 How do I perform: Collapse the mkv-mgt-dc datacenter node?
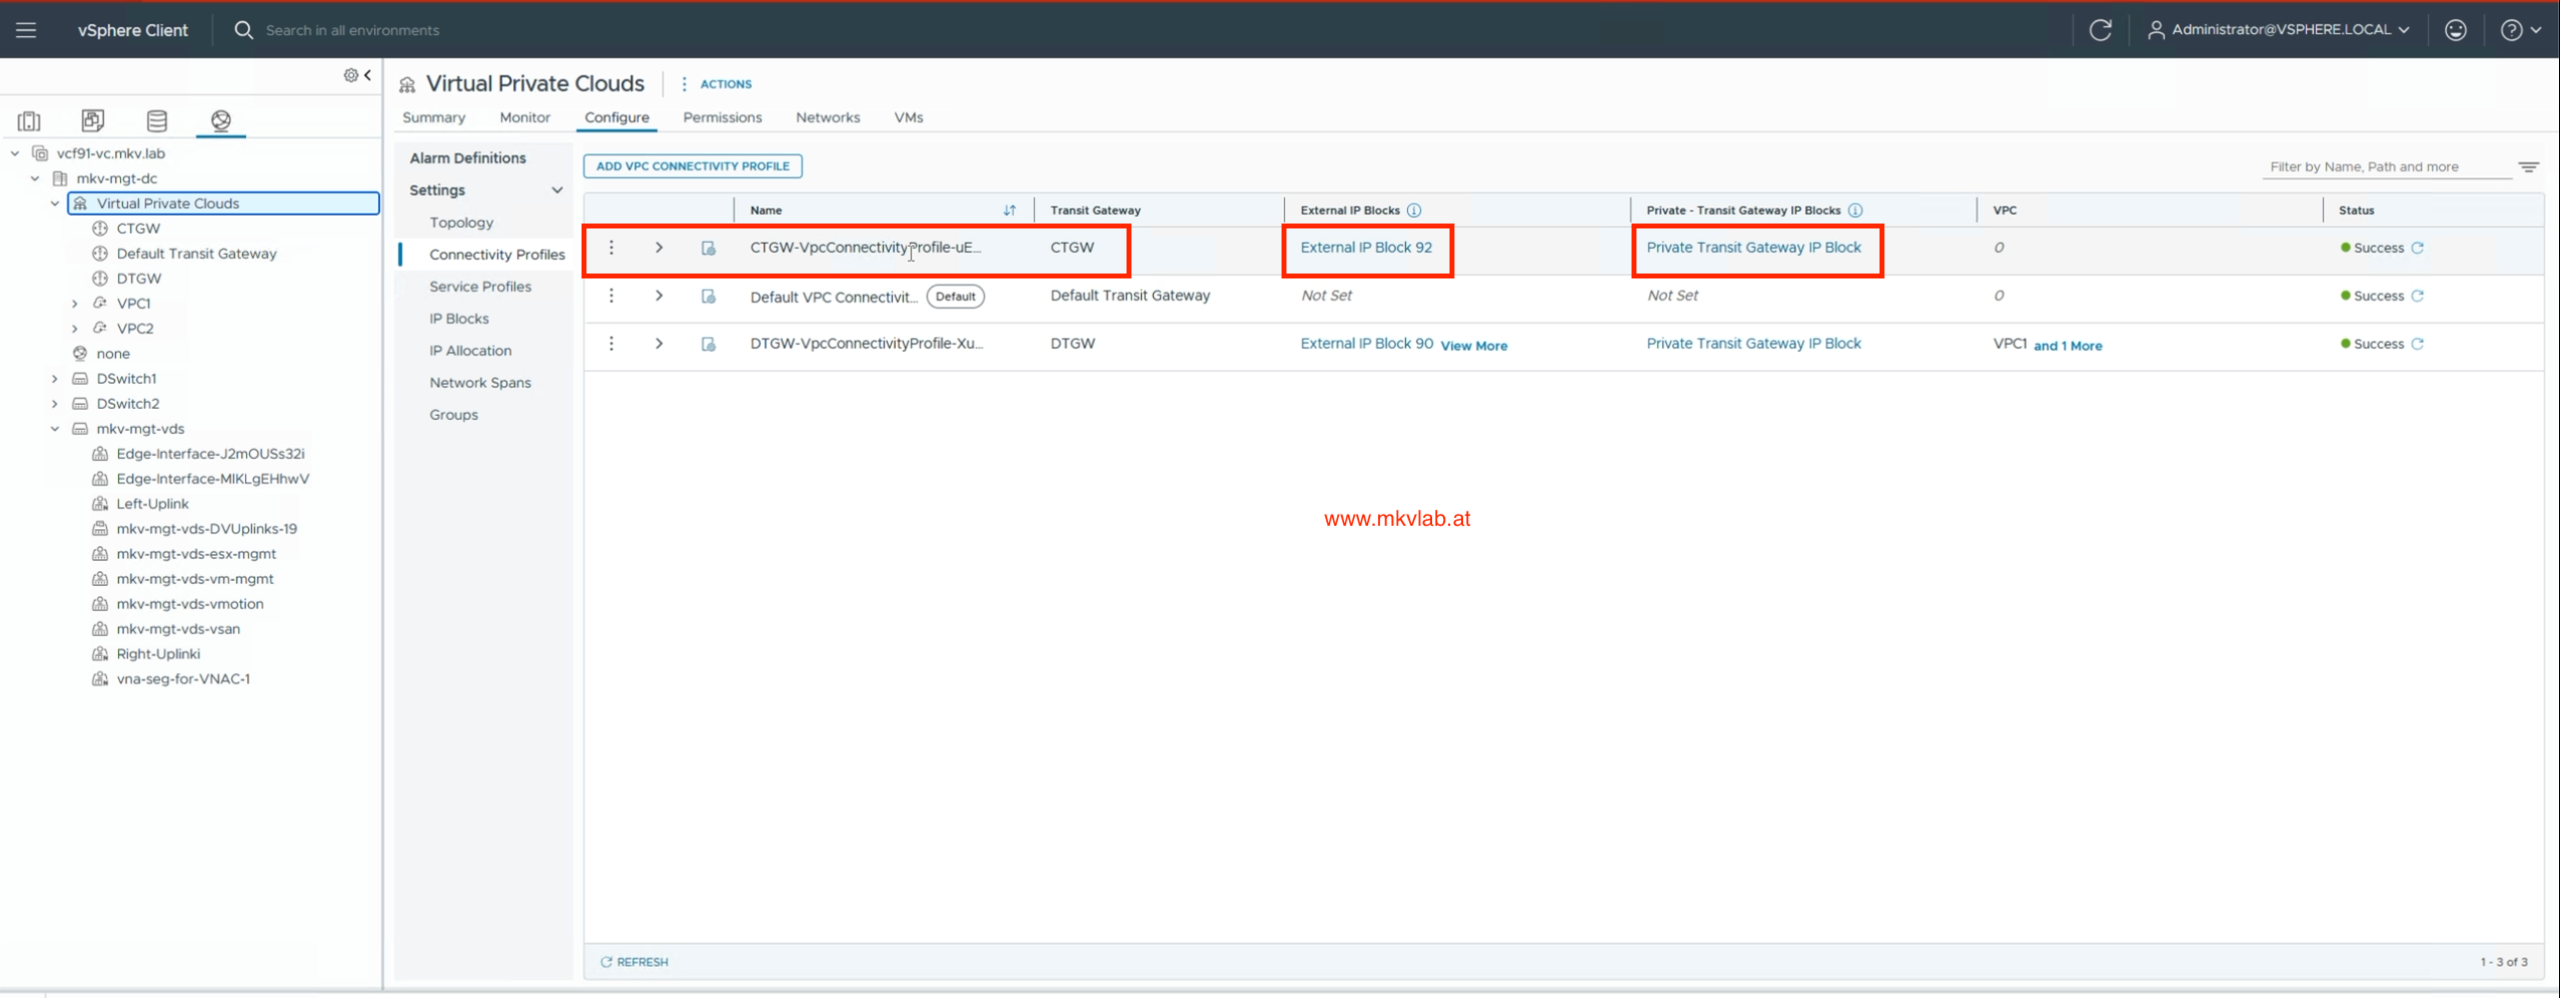(x=35, y=178)
